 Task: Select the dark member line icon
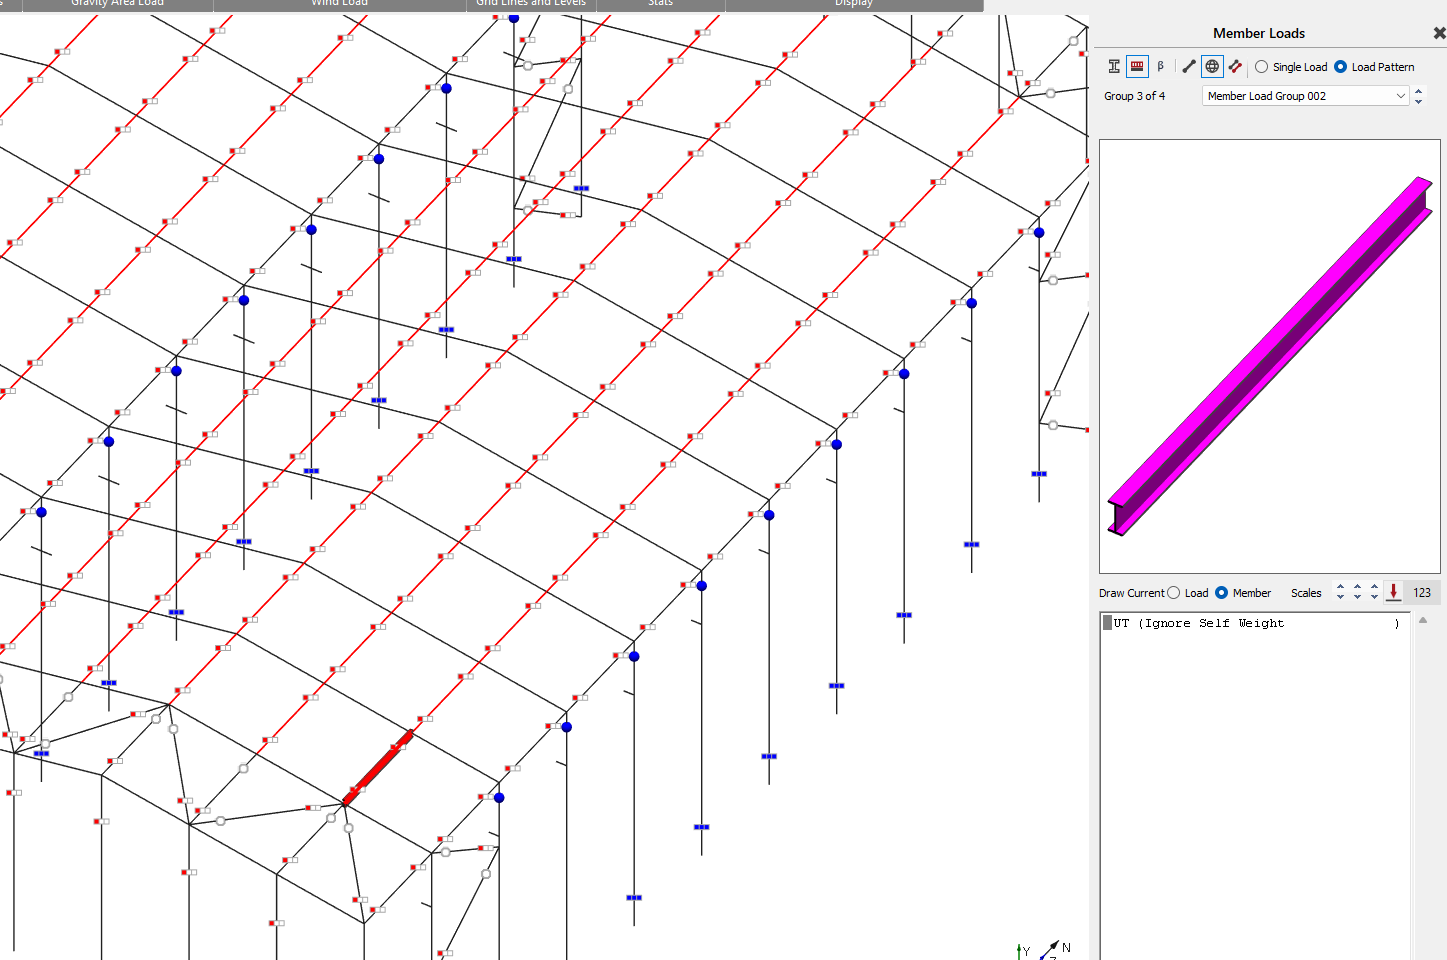pyautogui.click(x=1190, y=66)
